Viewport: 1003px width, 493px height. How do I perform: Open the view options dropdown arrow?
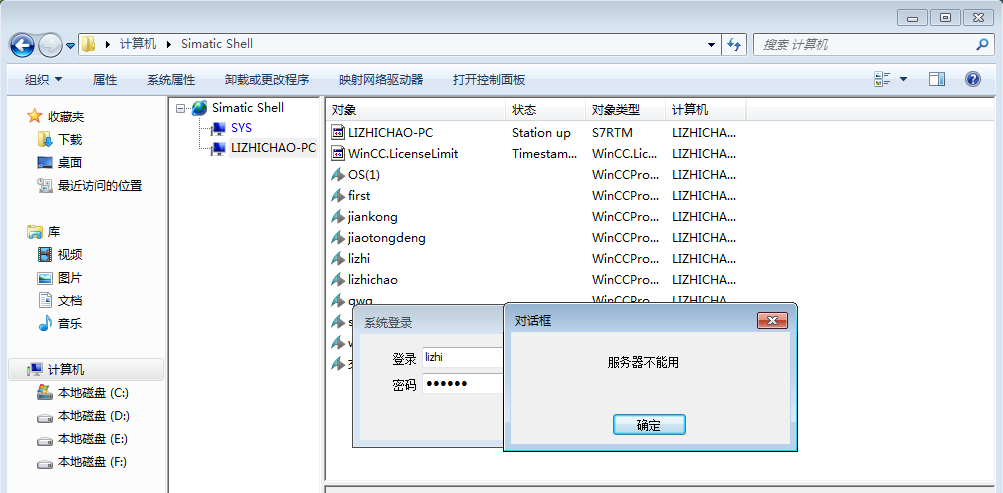click(x=903, y=79)
